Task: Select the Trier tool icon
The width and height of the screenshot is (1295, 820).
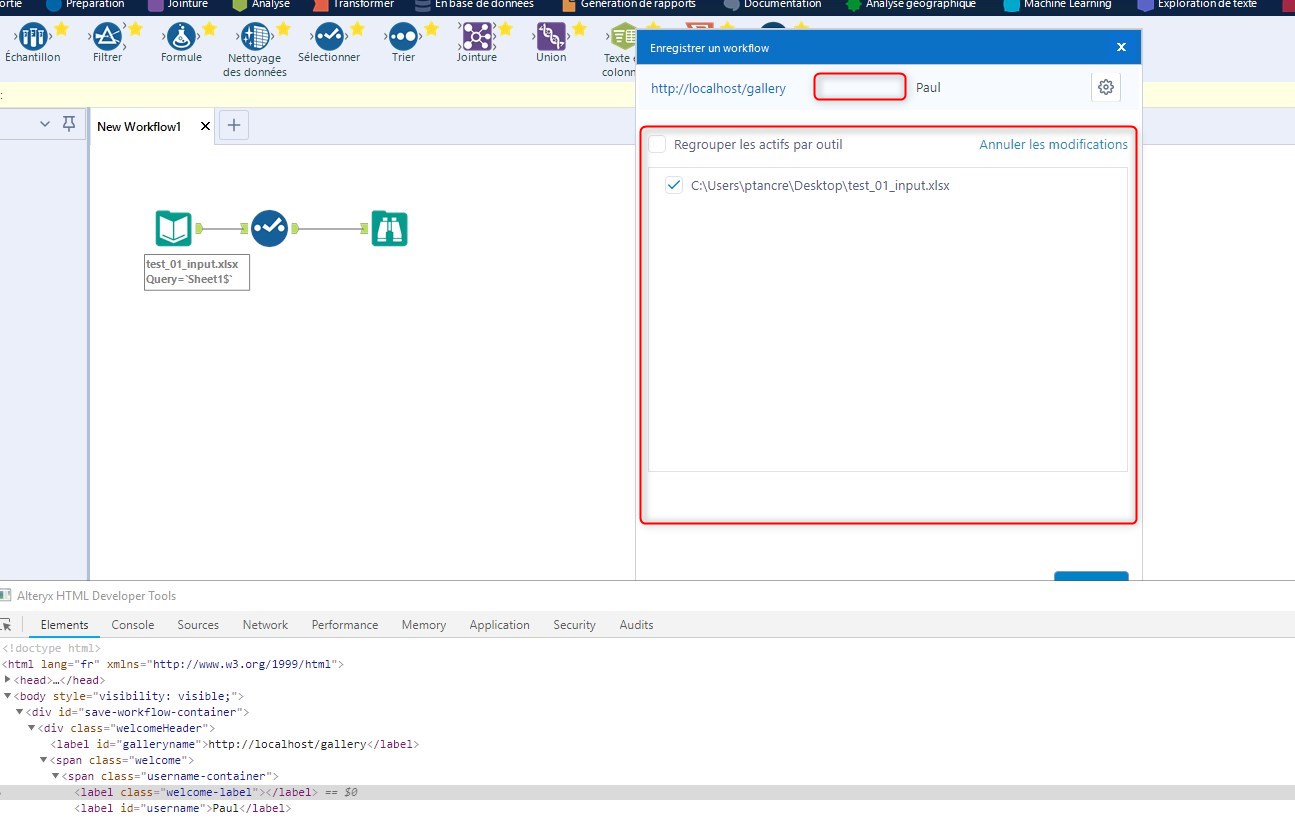Action: pyautogui.click(x=403, y=37)
